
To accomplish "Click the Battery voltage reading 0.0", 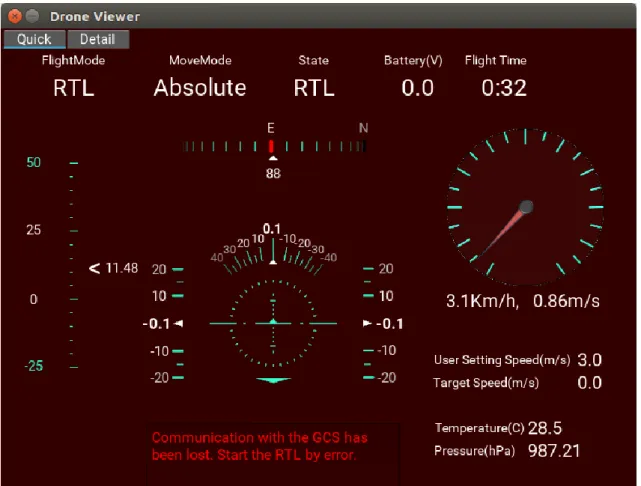I will tap(417, 88).
